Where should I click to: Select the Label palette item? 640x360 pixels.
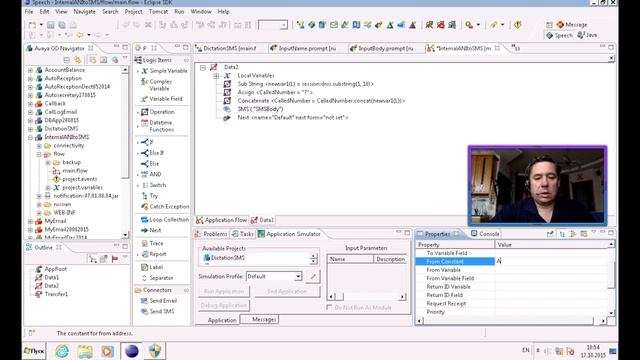(152, 267)
